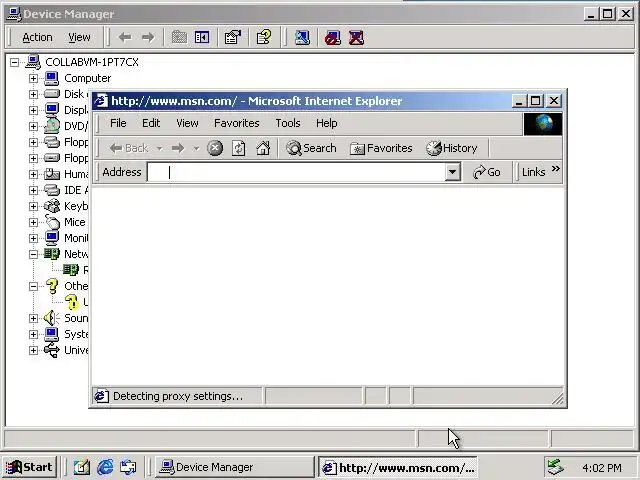
Task: Open the Edit menu in Internet Explorer
Action: pos(151,123)
